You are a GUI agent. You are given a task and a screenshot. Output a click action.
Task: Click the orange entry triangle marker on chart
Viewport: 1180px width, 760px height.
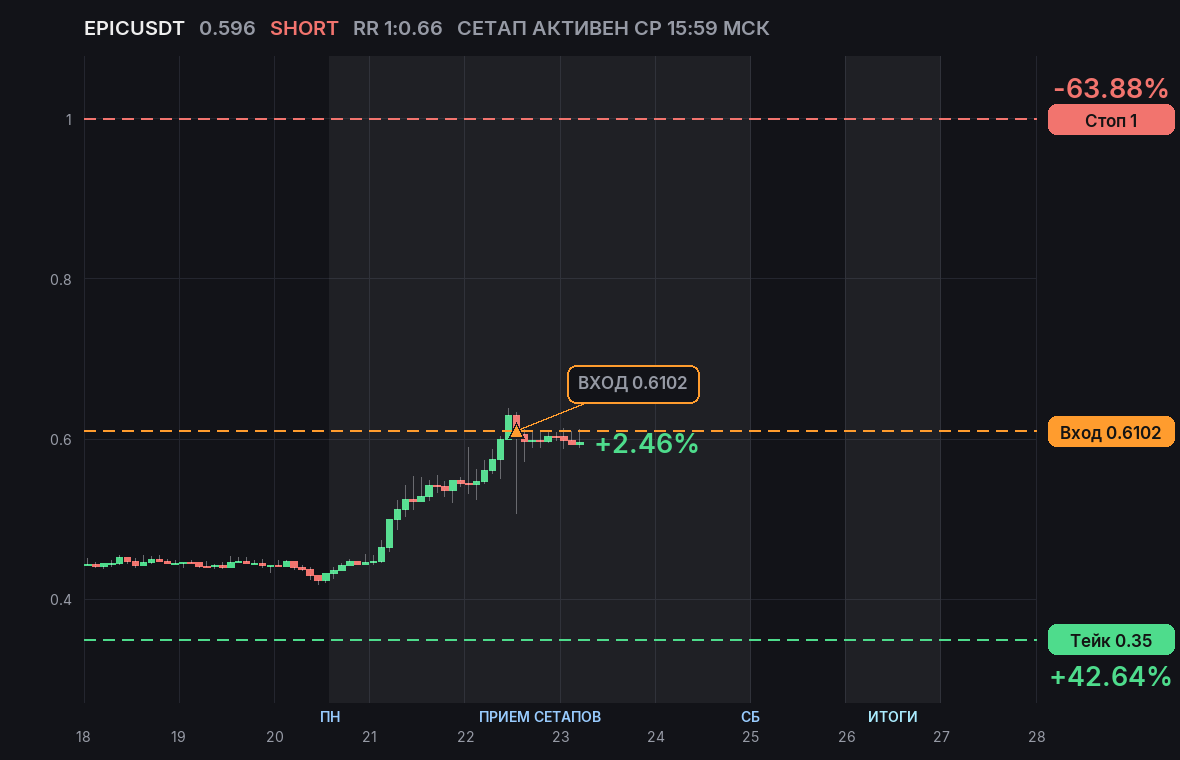[515, 431]
